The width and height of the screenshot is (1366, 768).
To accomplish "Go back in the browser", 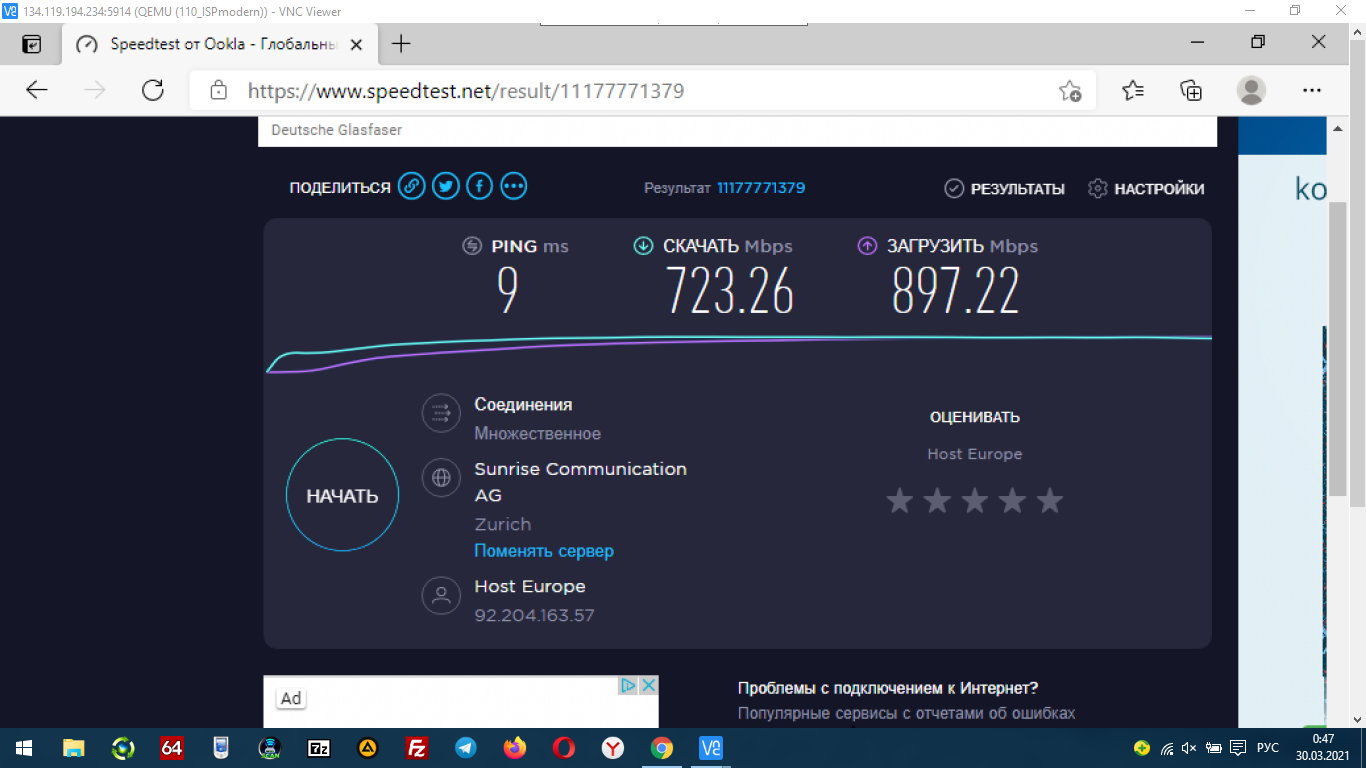I will (37, 91).
